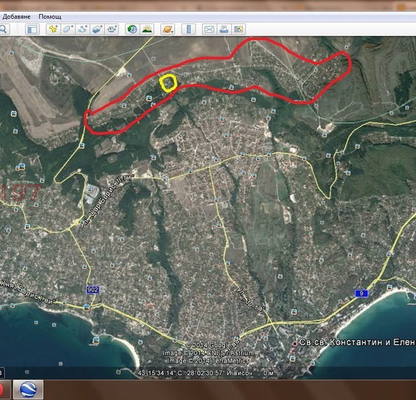Screen dimensions: 416x400
Task: Show historical imagery clock icon
Action: coord(132,29)
